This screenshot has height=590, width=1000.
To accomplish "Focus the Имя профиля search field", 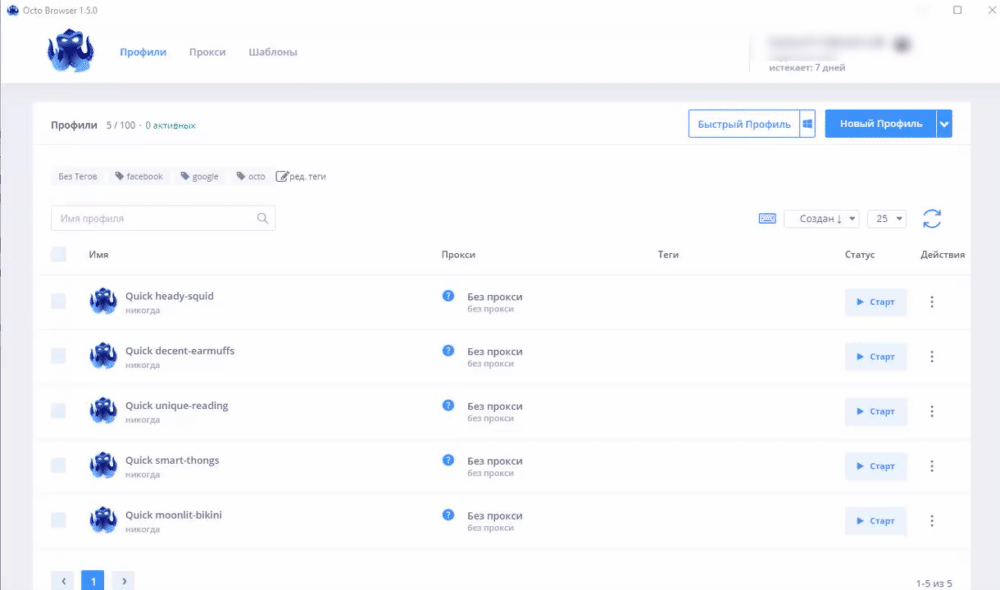I will (163, 218).
